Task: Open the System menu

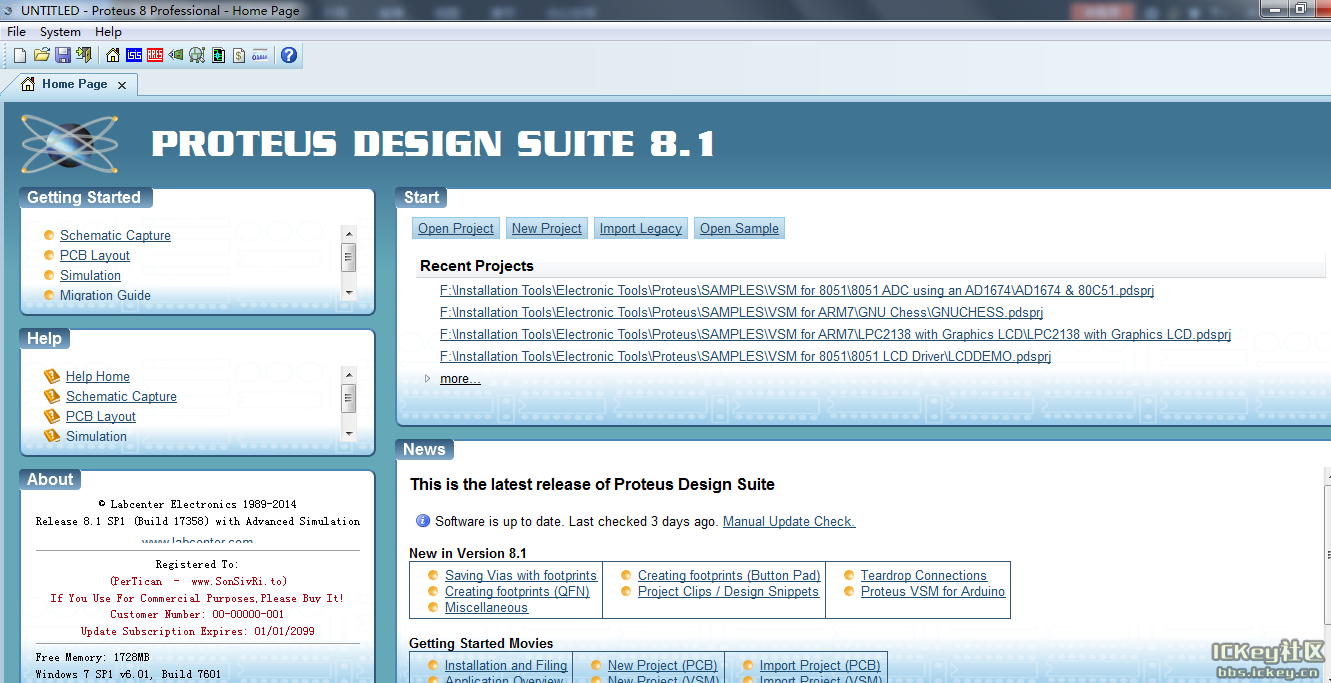Action: [x=60, y=32]
